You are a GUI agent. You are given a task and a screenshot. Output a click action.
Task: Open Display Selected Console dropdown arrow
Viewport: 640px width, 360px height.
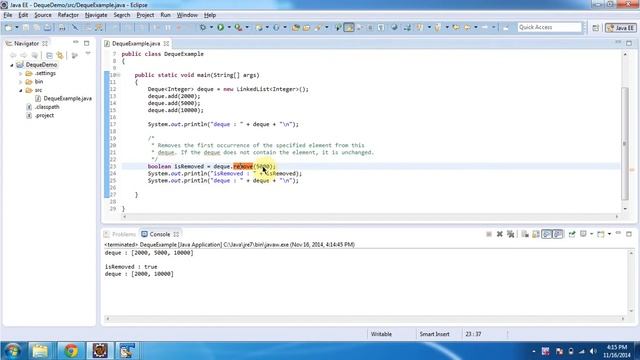pyautogui.click(x=591, y=234)
